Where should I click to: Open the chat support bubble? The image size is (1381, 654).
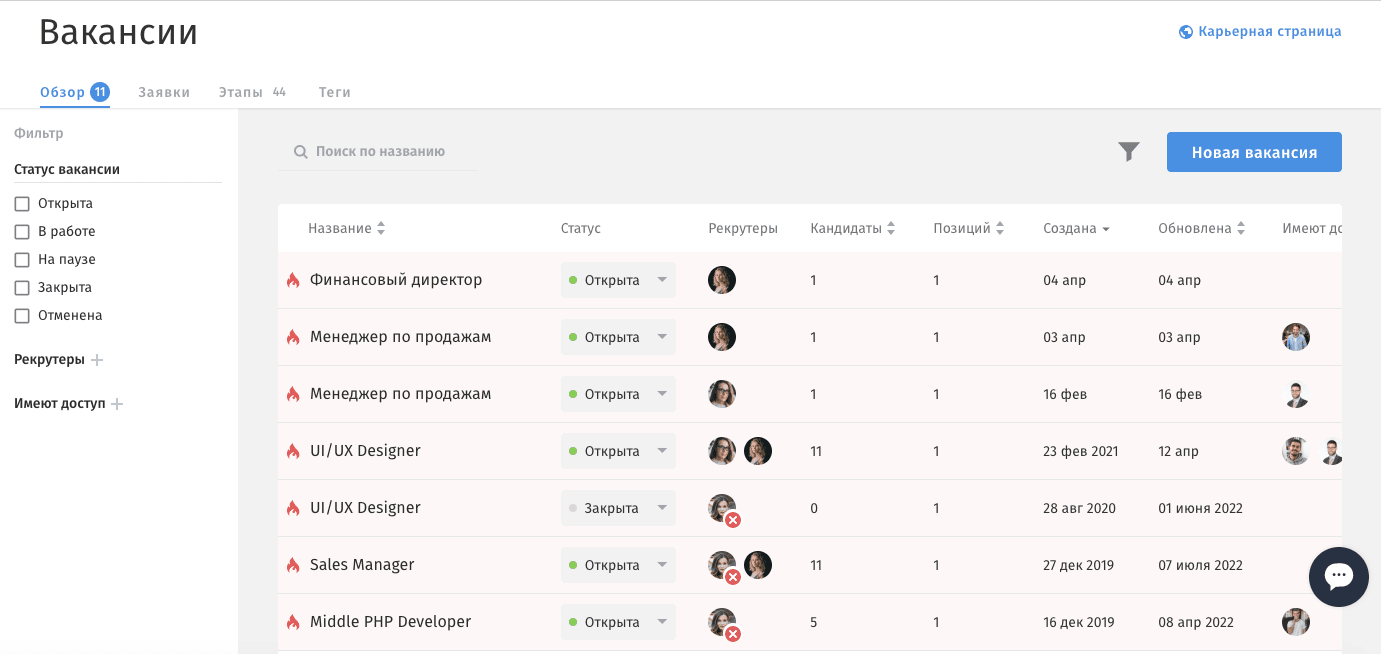[1338, 577]
